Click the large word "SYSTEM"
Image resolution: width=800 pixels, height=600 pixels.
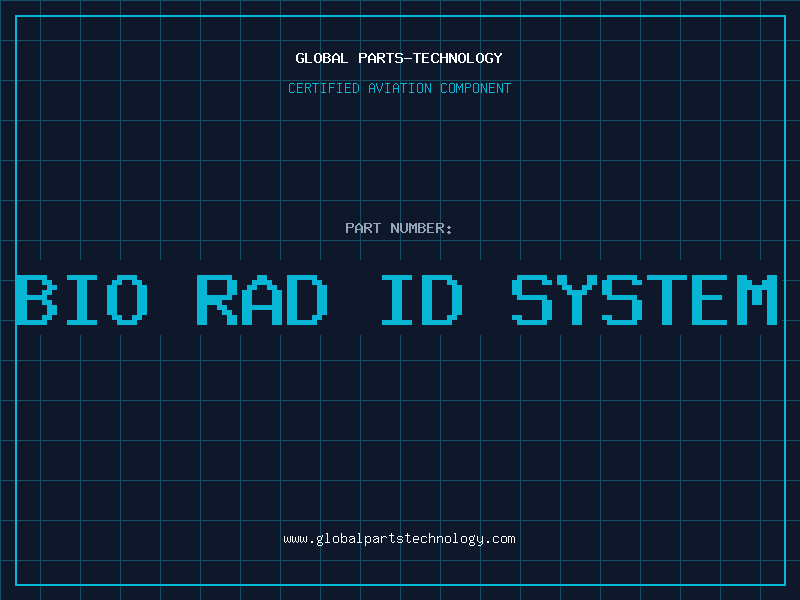point(644,299)
